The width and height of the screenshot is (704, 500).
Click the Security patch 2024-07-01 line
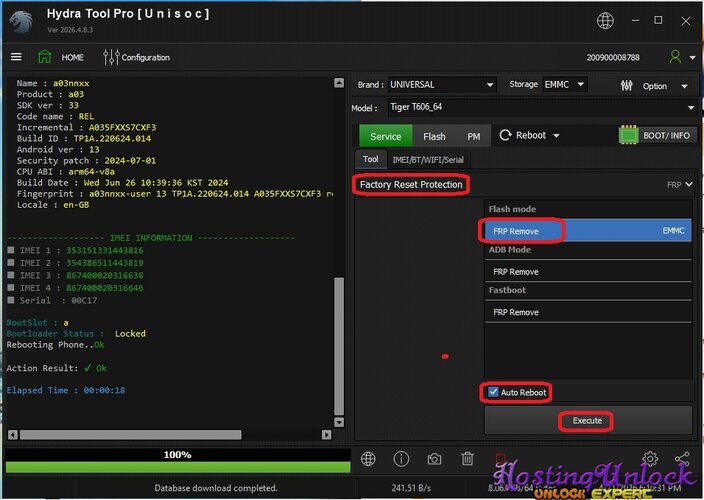tap(86, 161)
